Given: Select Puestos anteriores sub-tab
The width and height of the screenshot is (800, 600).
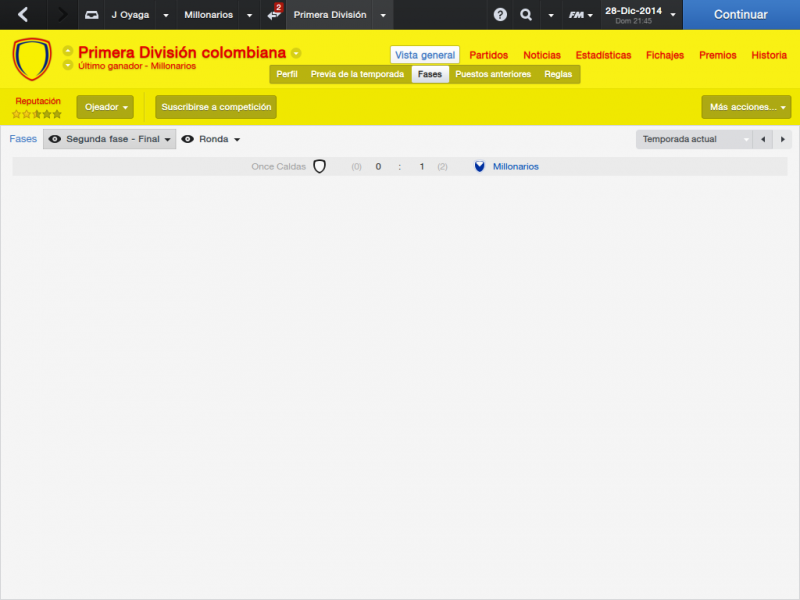Looking at the screenshot, I should [493, 74].
